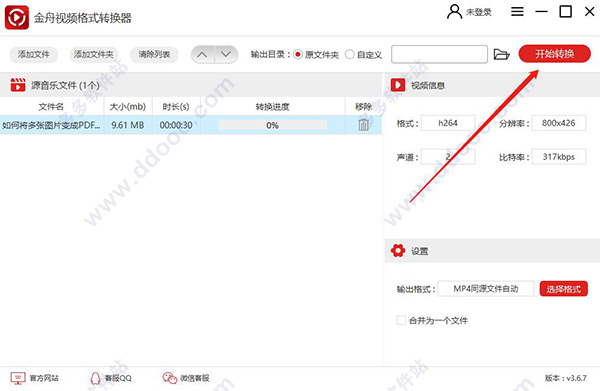
Task: Move file up with up arrow
Action: point(202,54)
